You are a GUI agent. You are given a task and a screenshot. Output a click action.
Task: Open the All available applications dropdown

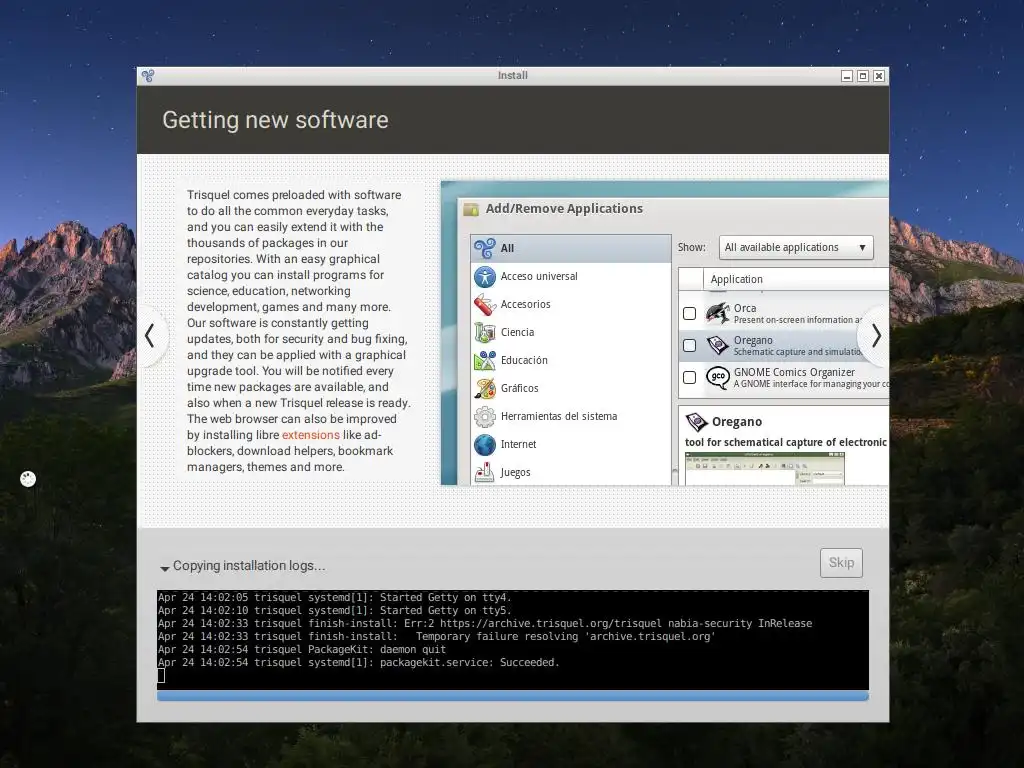(x=796, y=248)
